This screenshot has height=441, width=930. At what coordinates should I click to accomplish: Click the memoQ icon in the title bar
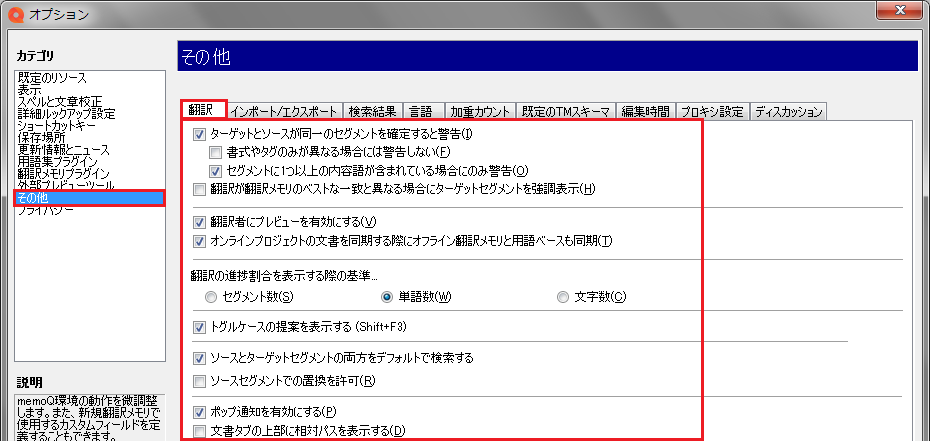pos(15,14)
